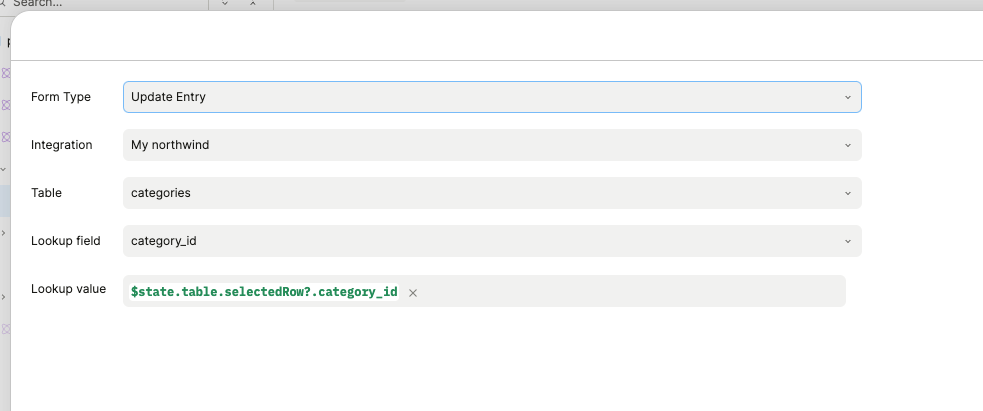Jump to previous search result up arrow
This screenshot has width=983, height=411.
click(253, 4)
